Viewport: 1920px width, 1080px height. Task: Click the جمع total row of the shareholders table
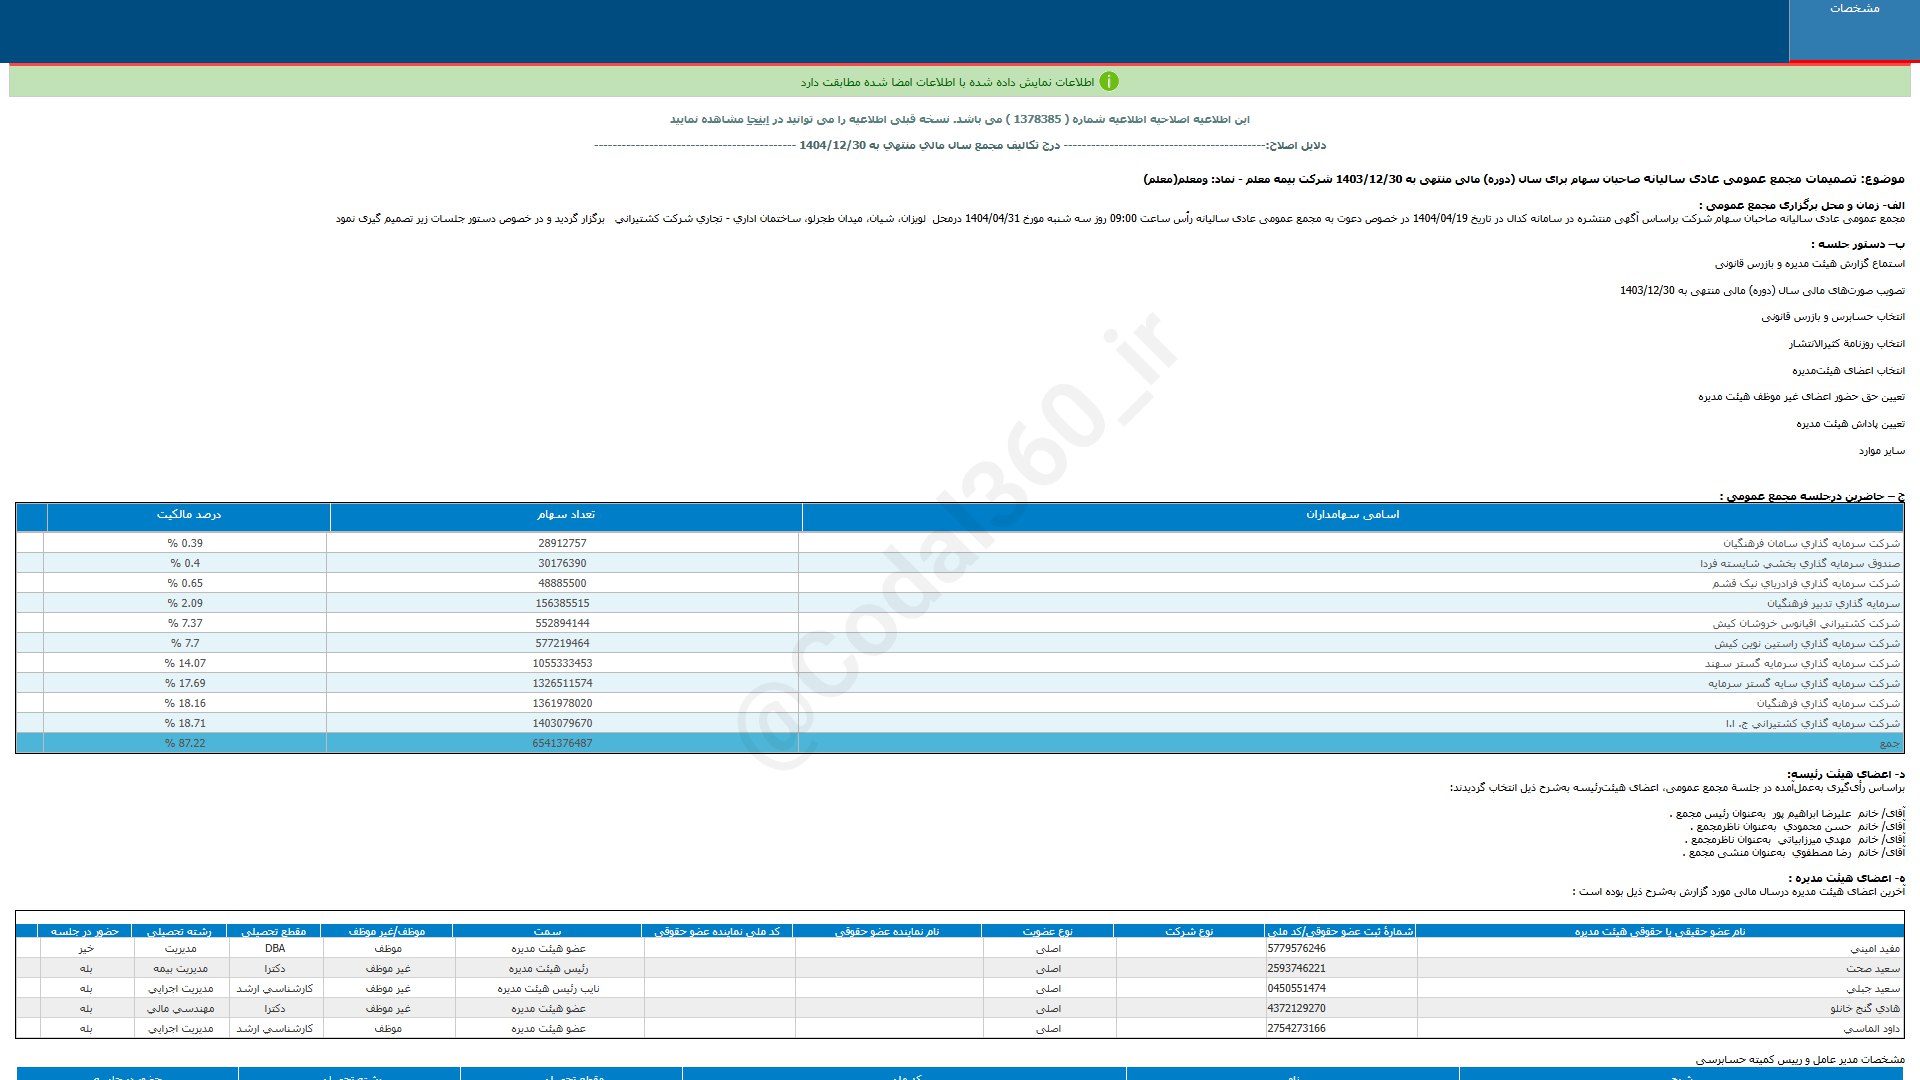[x=1888, y=744]
